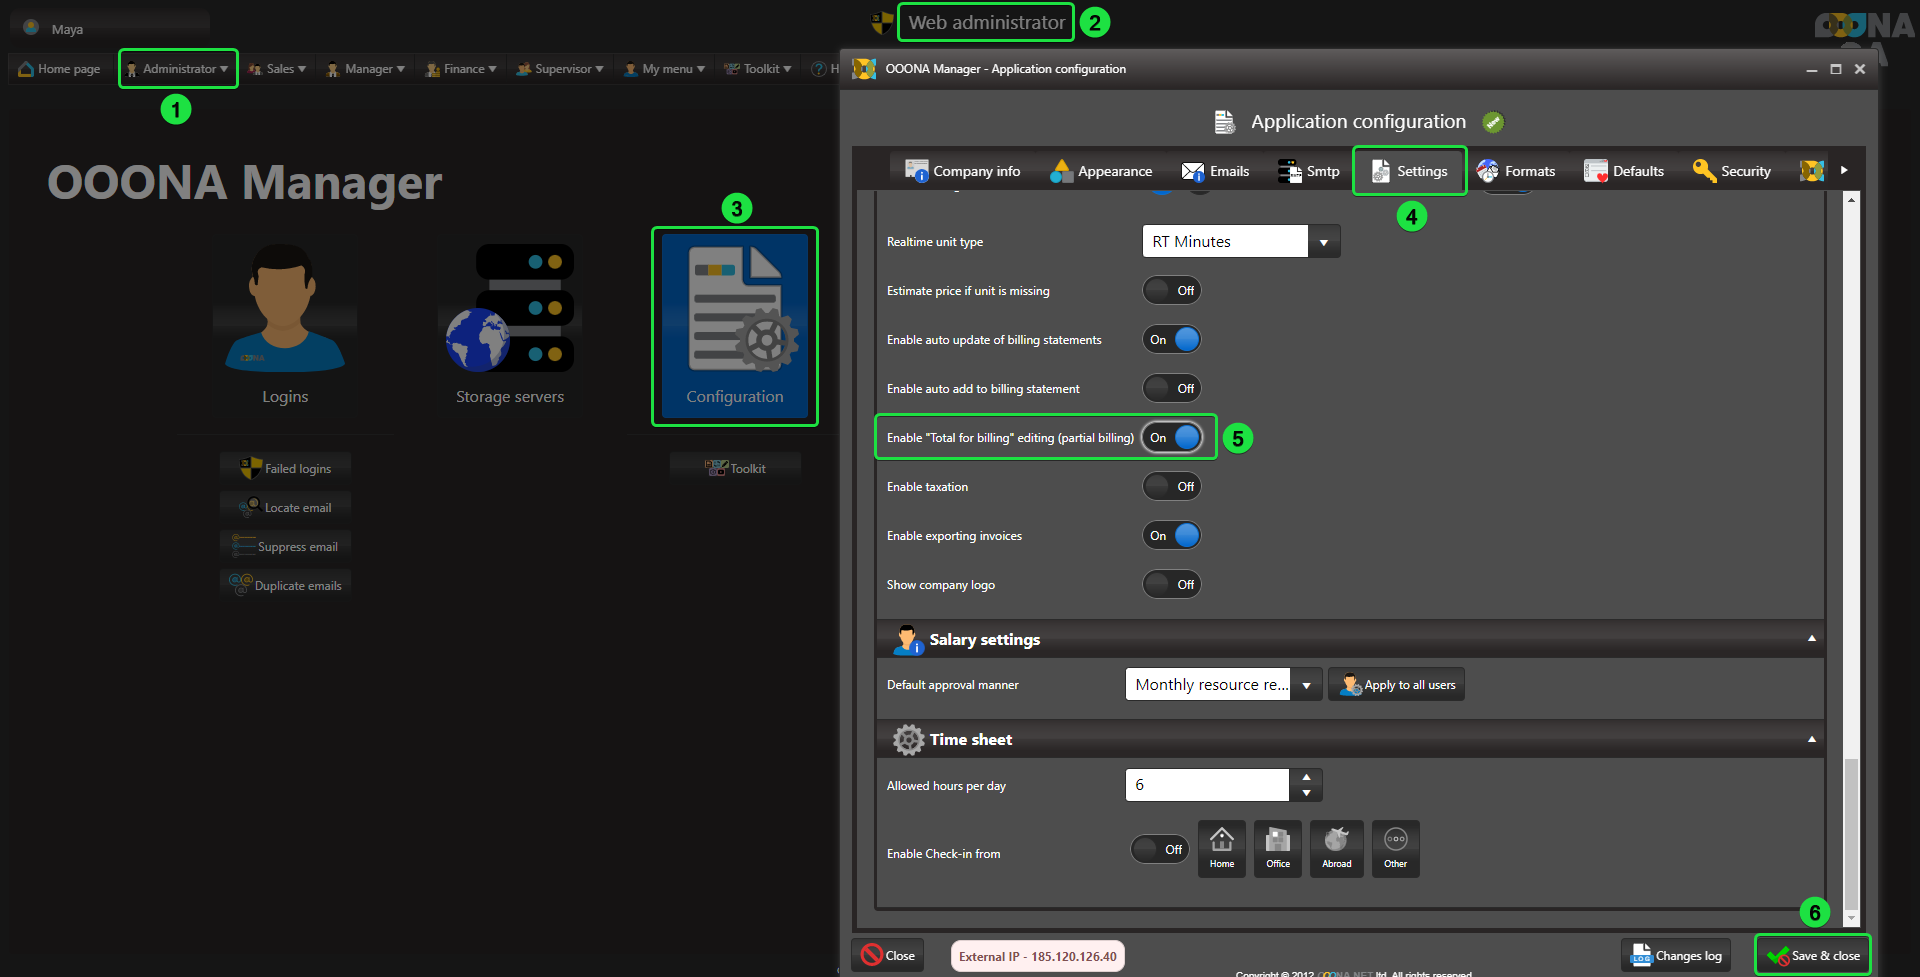Open the Configuration icon tile
The width and height of the screenshot is (1920, 977).
coord(735,320)
